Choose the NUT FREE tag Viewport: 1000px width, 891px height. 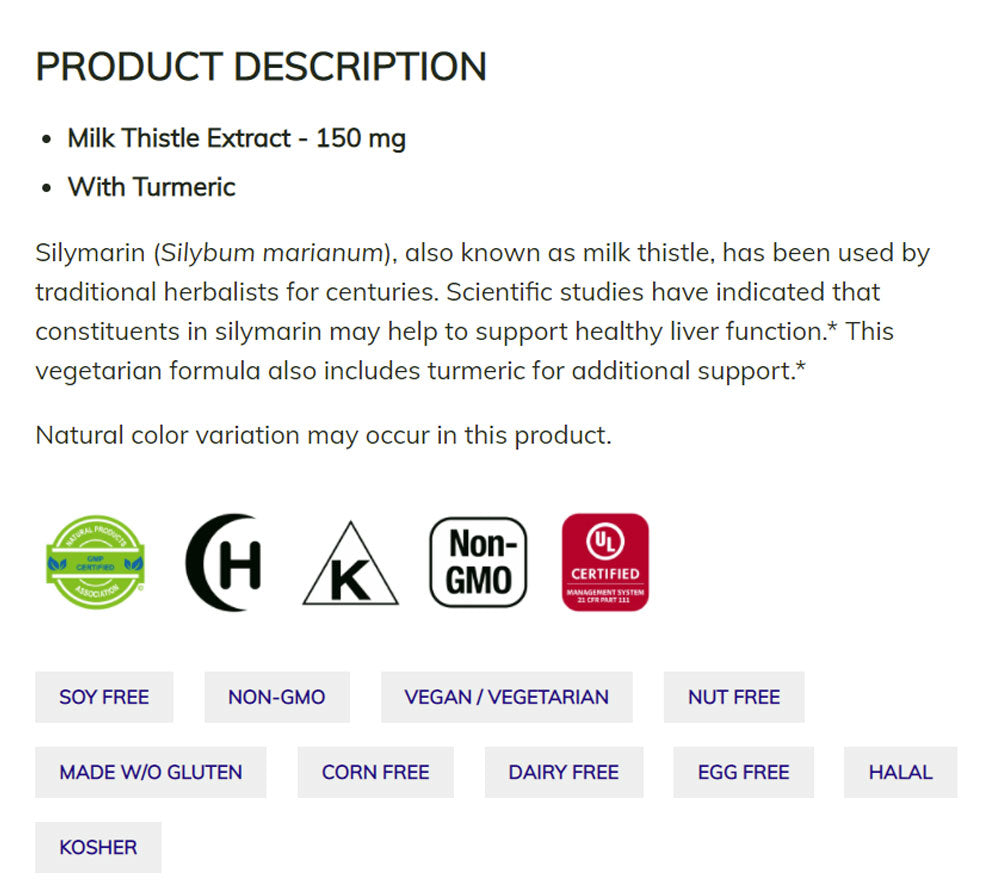(734, 697)
